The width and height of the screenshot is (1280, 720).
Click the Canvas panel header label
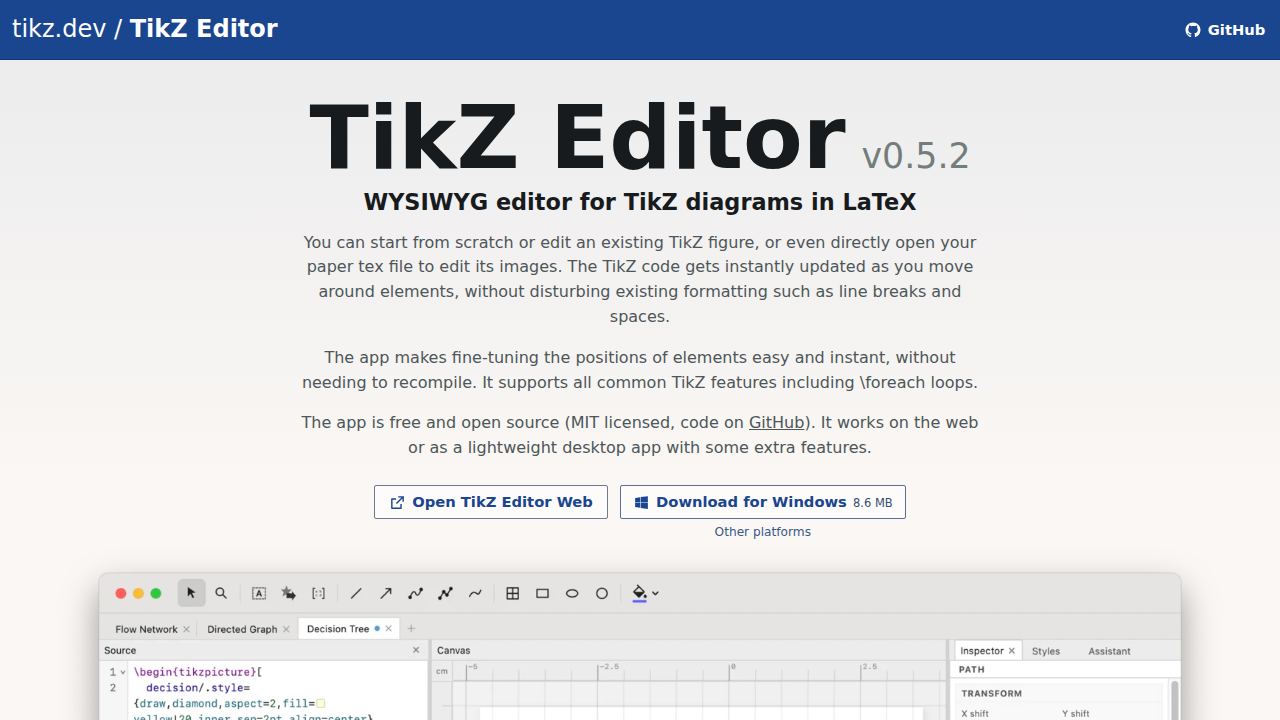pyautogui.click(x=454, y=650)
